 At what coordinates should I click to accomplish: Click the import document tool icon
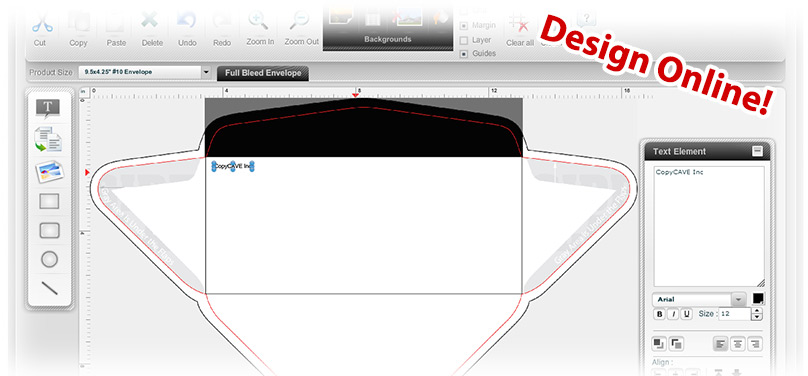48,140
